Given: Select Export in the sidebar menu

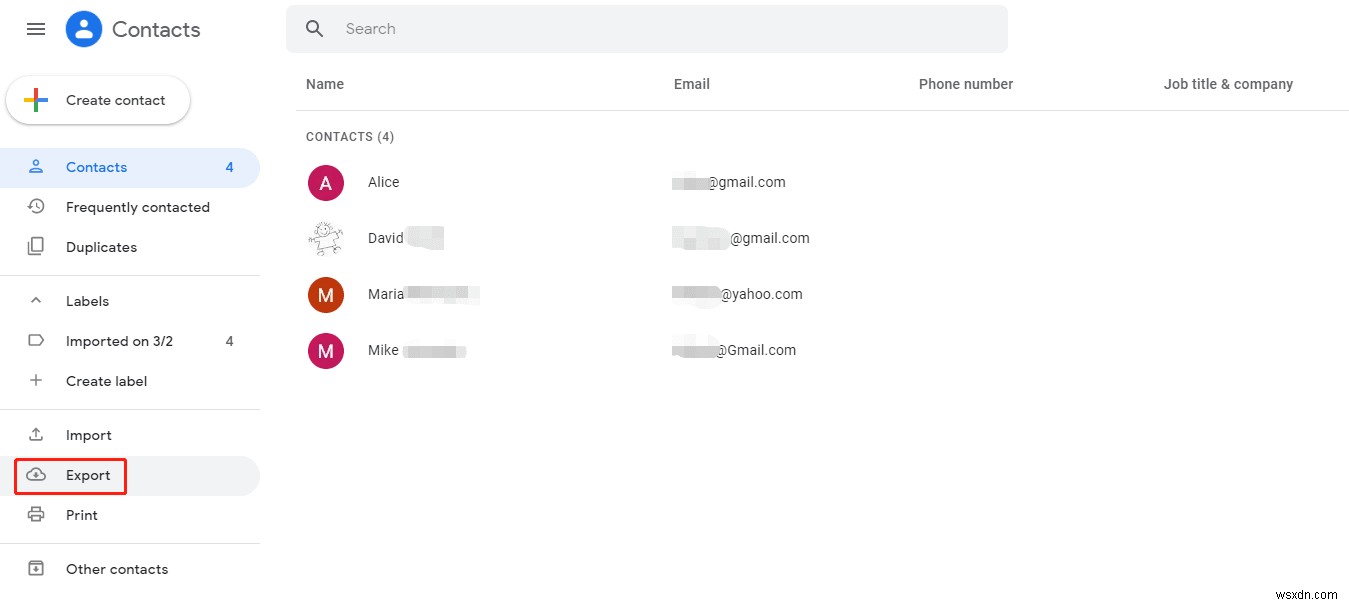Looking at the screenshot, I should tap(88, 475).
